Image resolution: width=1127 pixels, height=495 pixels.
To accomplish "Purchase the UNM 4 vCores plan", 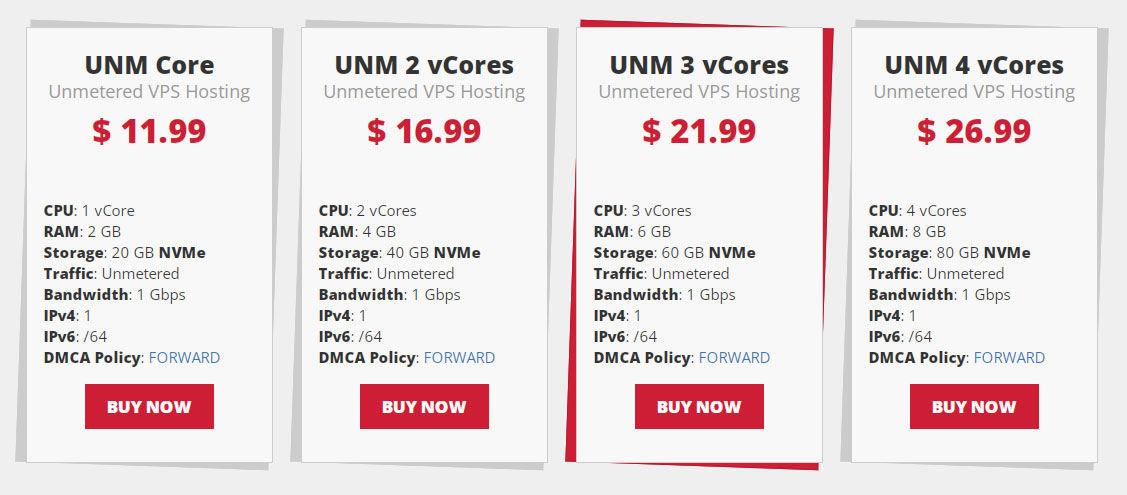I will 974,407.
